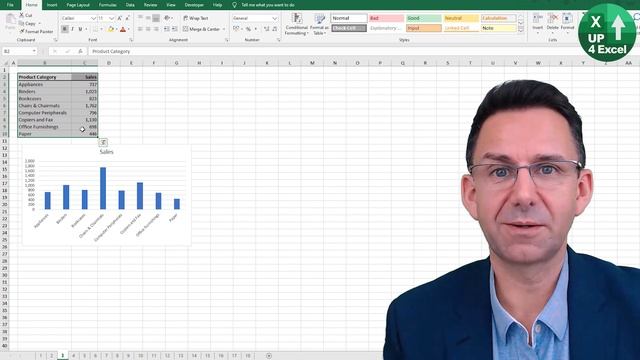
Task: Click the Insert Function fx icon
Action: (x=80, y=51)
